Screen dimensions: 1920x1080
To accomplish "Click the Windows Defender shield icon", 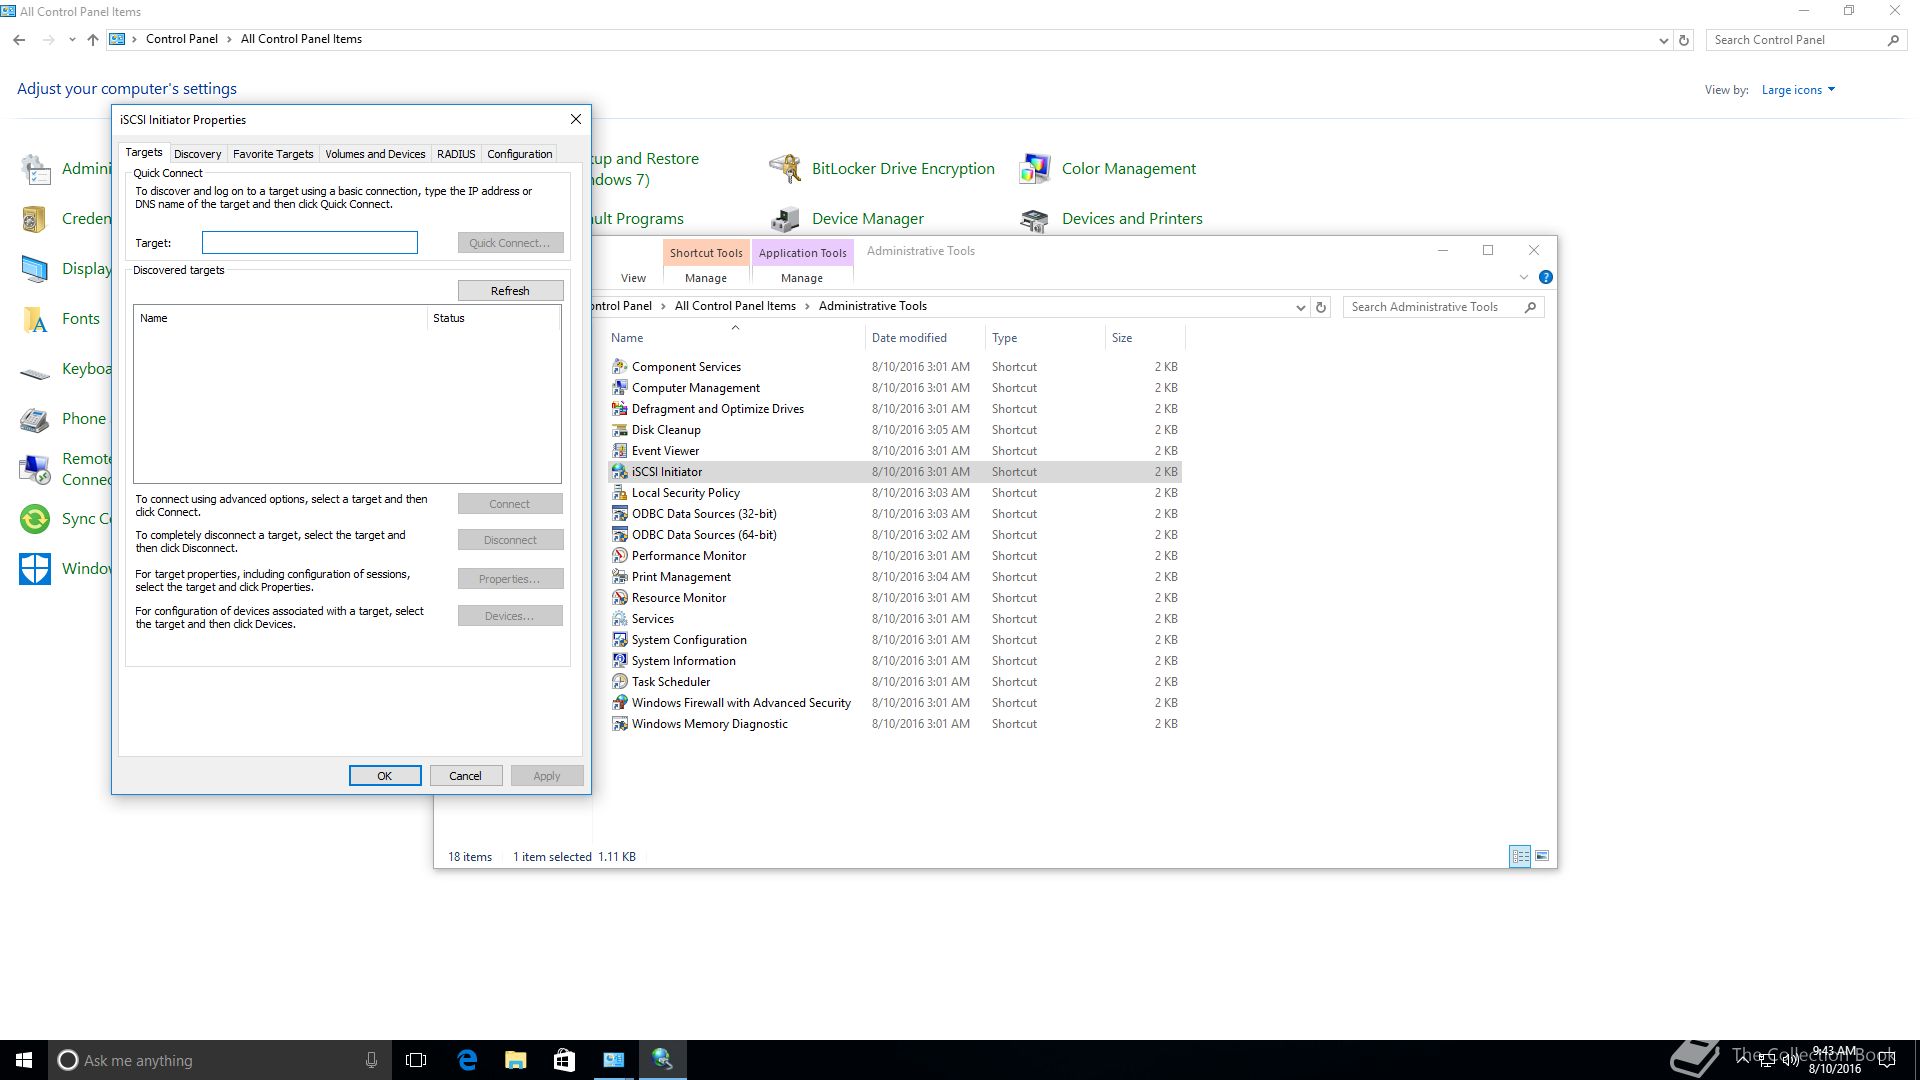I will pyautogui.click(x=35, y=568).
